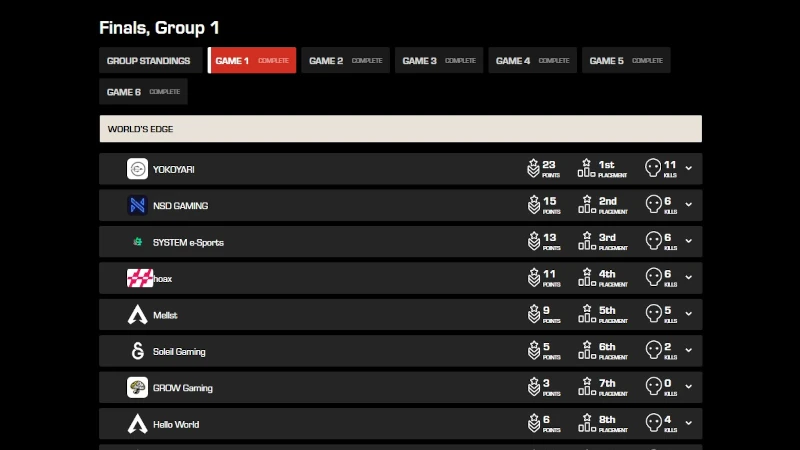Click NSD GAMING's 15 points value

pyautogui.click(x=549, y=201)
